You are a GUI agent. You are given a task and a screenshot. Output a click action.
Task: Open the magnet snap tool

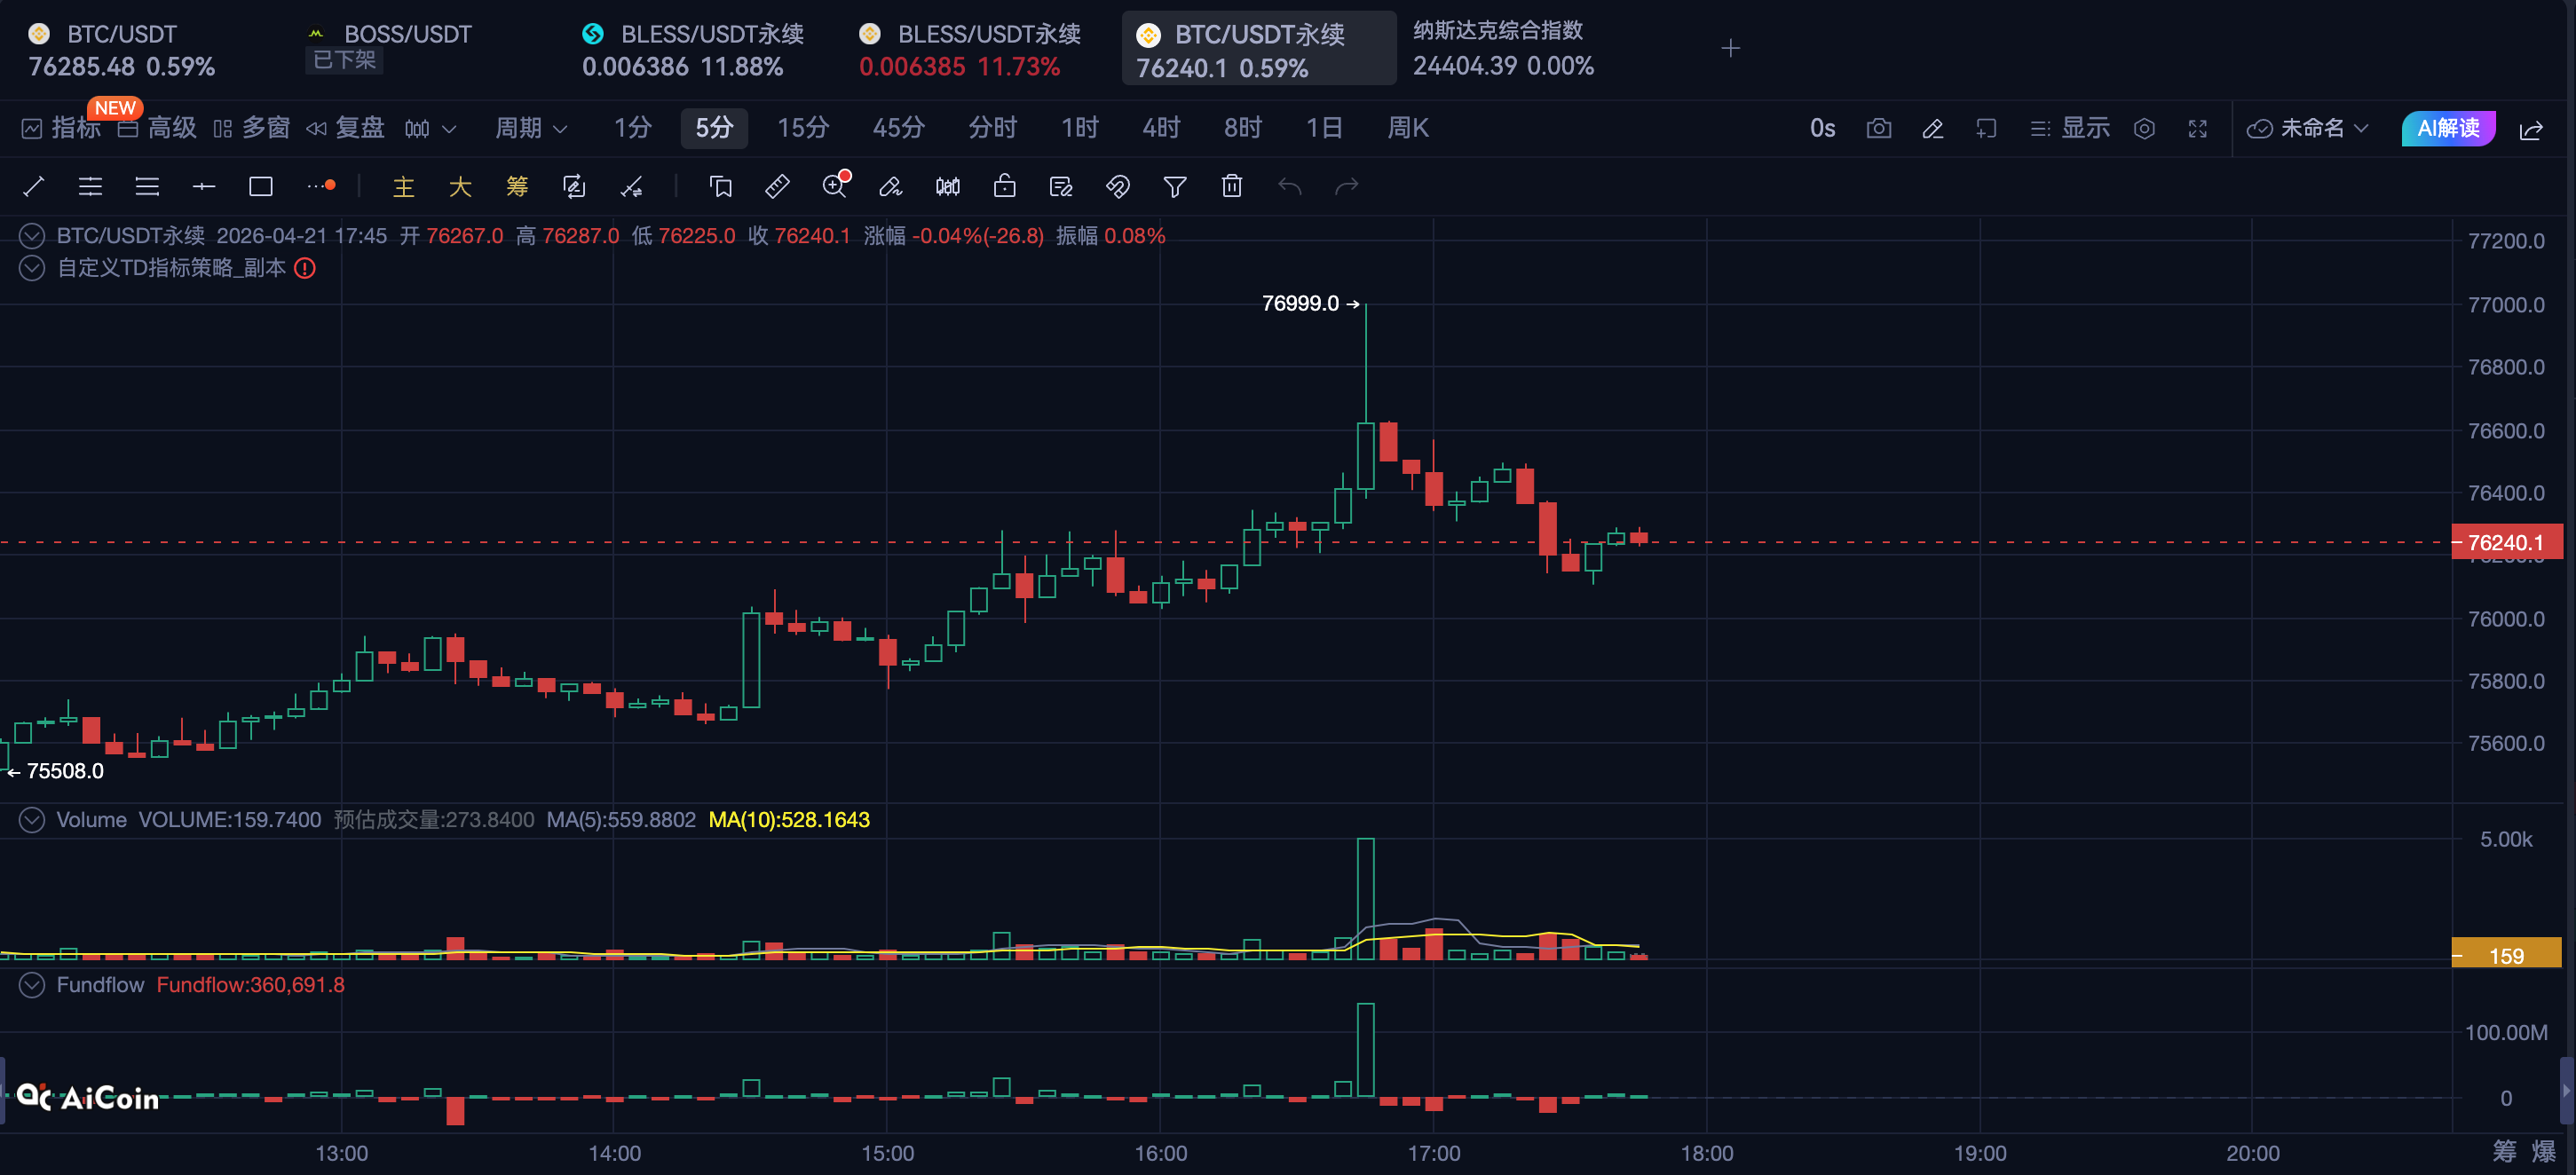pyautogui.click(x=1118, y=187)
